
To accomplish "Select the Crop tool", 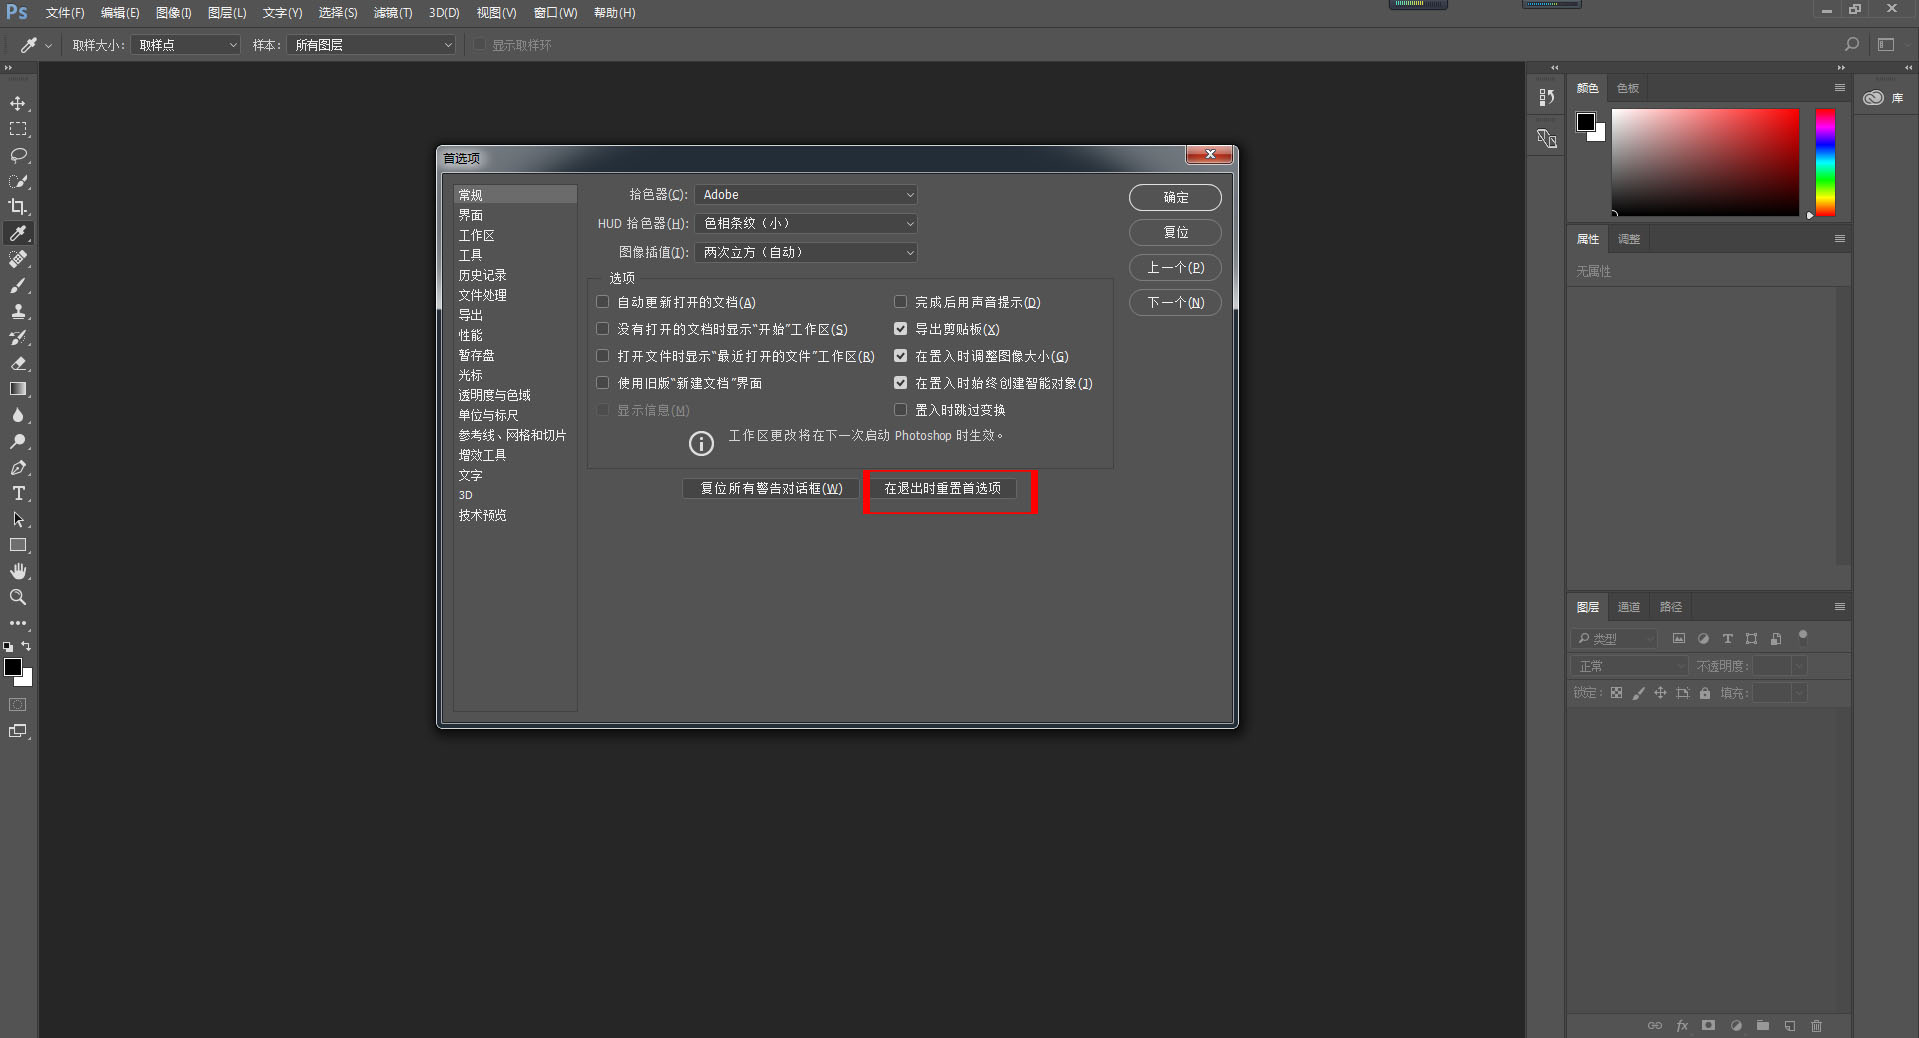I will [x=18, y=207].
